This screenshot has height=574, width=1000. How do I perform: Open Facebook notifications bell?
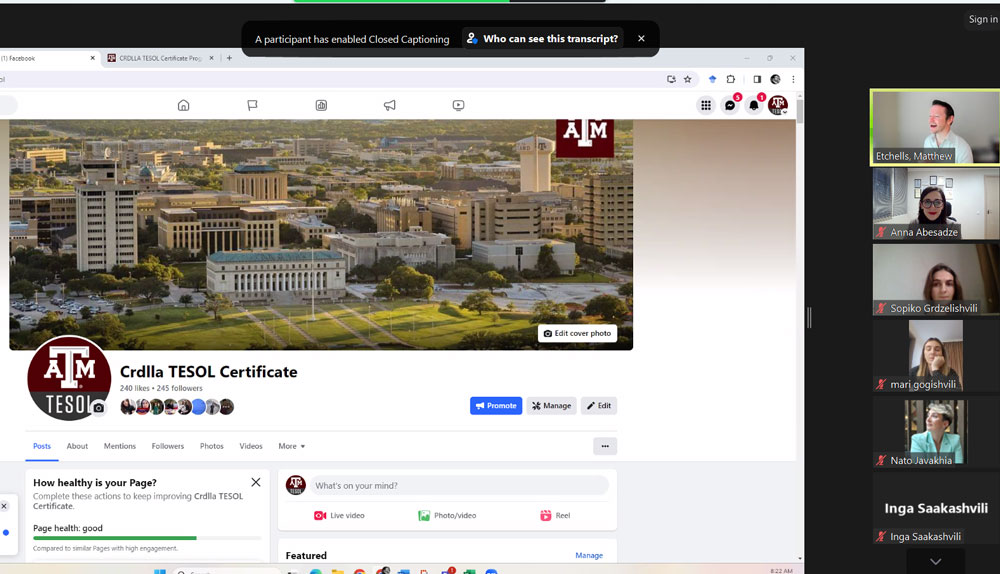(x=754, y=105)
